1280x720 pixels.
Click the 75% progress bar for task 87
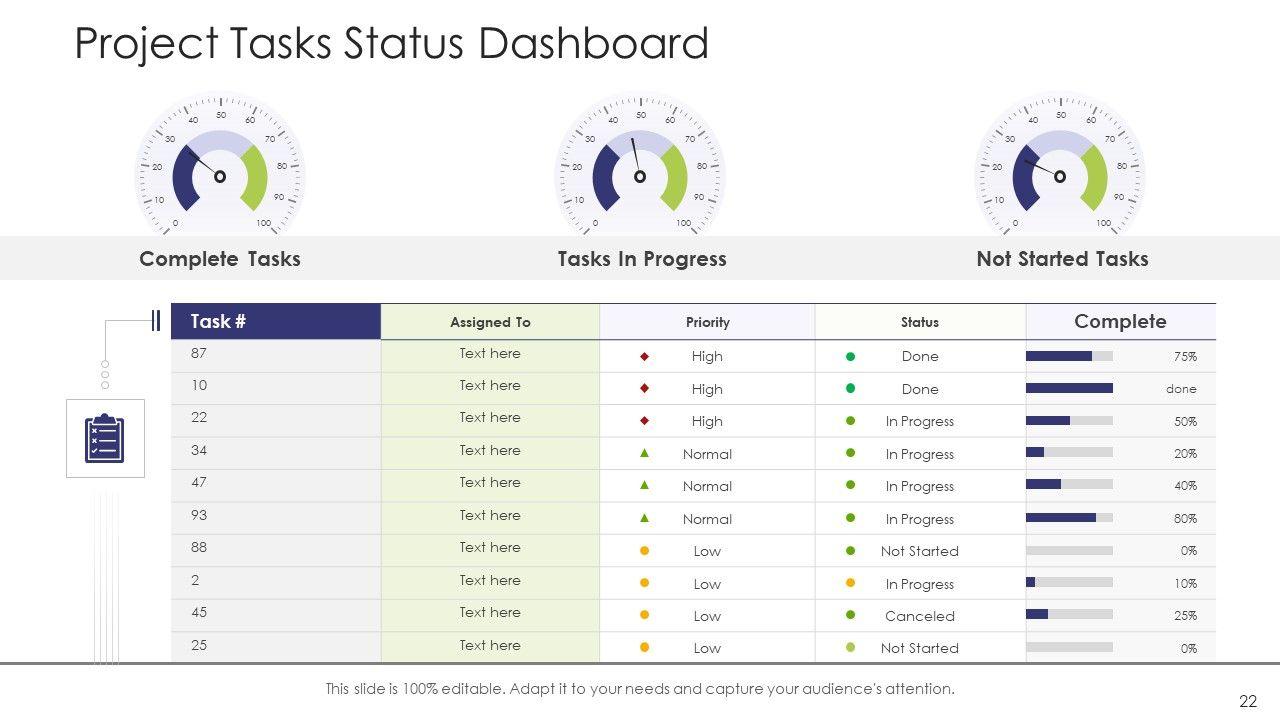click(1069, 356)
